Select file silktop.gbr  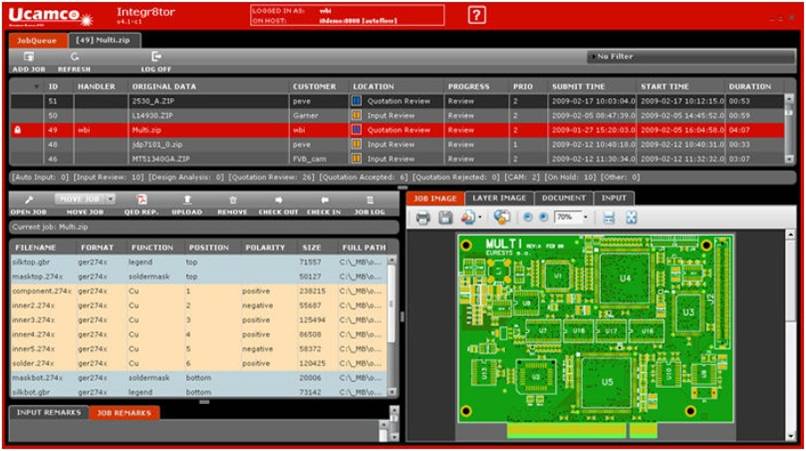tap(199, 262)
